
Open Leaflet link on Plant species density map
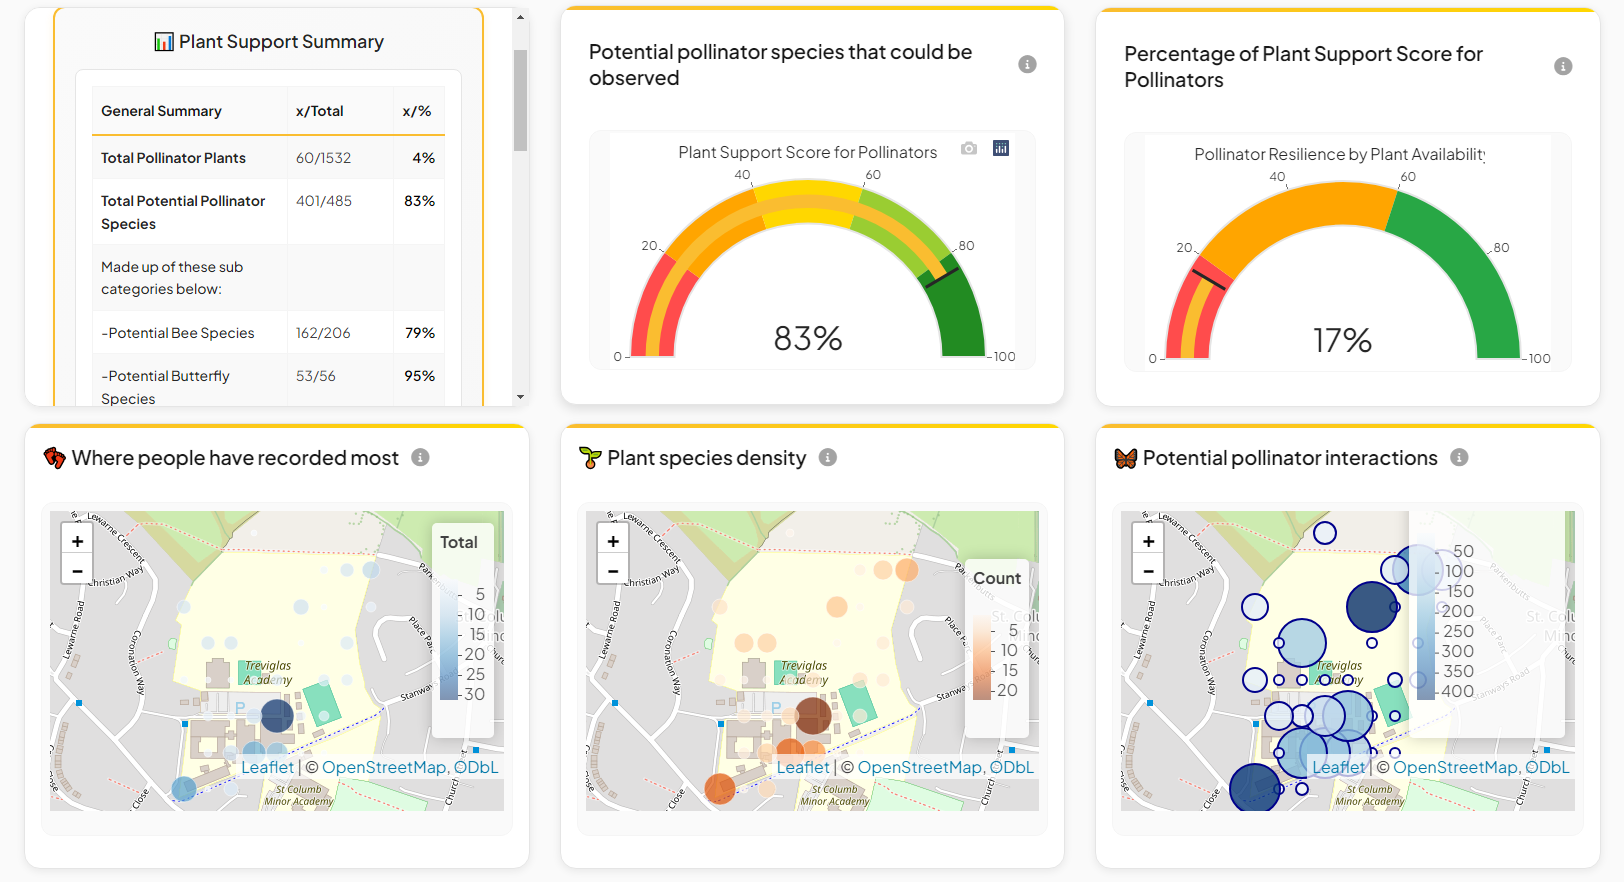tap(803, 767)
